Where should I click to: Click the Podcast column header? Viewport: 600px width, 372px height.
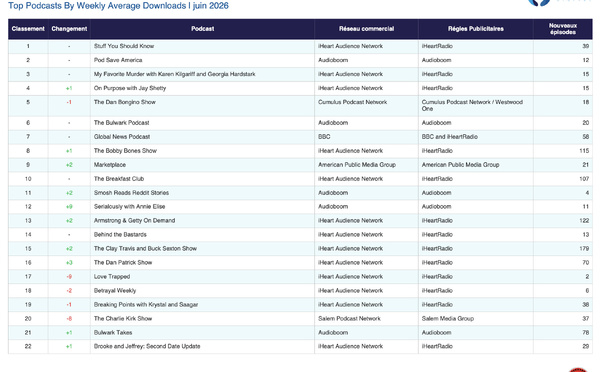pyautogui.click(x=202, y=29)
